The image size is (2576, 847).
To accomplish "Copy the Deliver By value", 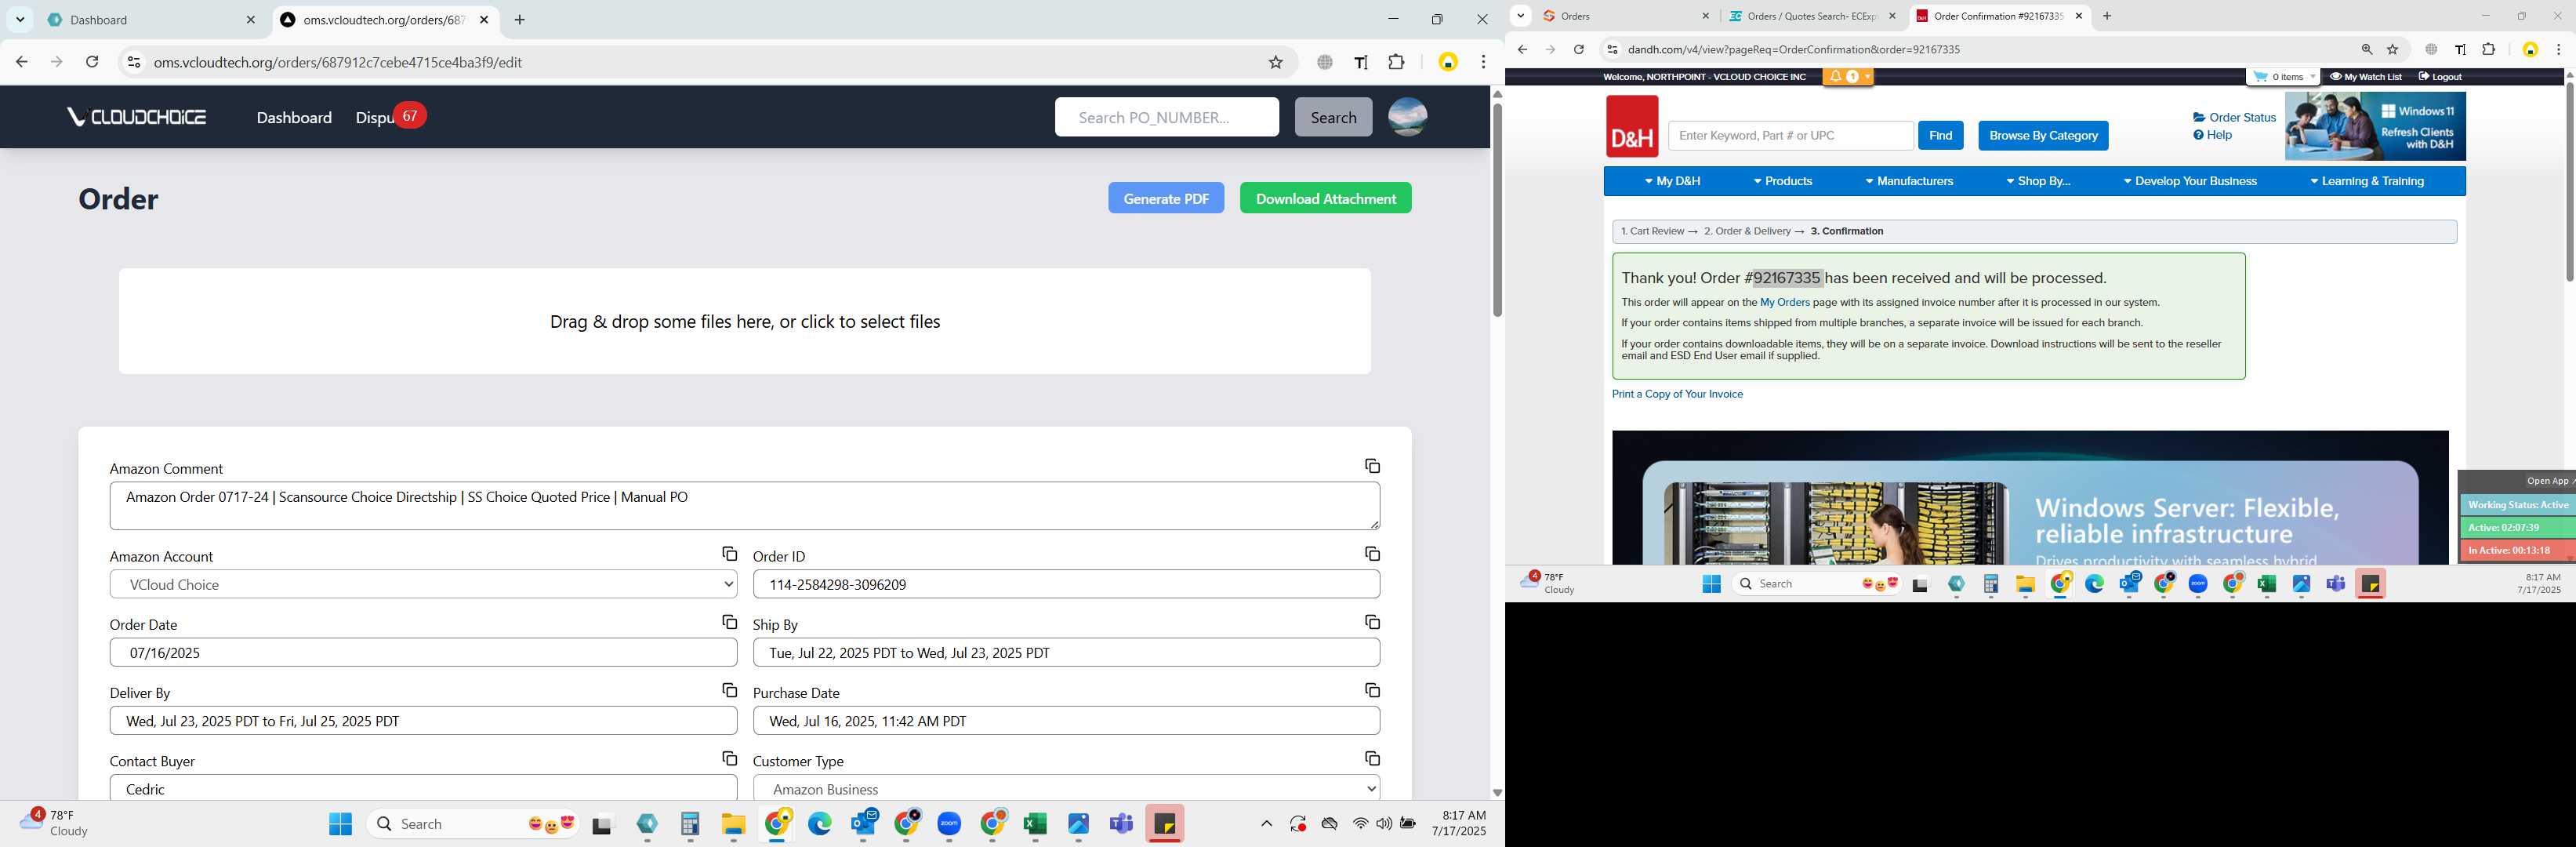I will coord(729,690).
